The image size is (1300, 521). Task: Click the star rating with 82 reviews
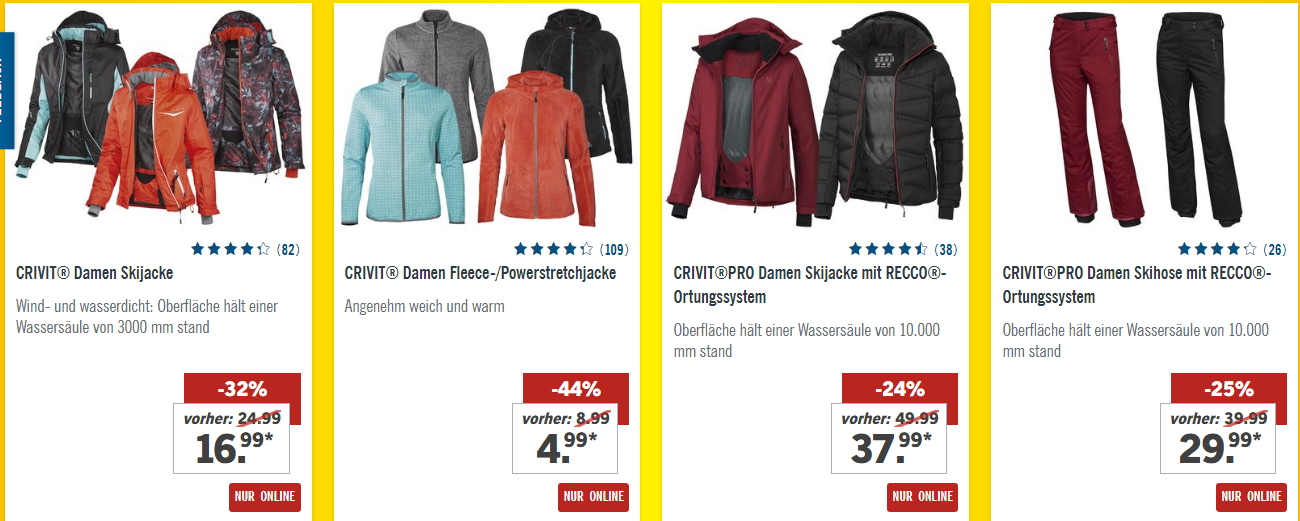tap(245, 249)
